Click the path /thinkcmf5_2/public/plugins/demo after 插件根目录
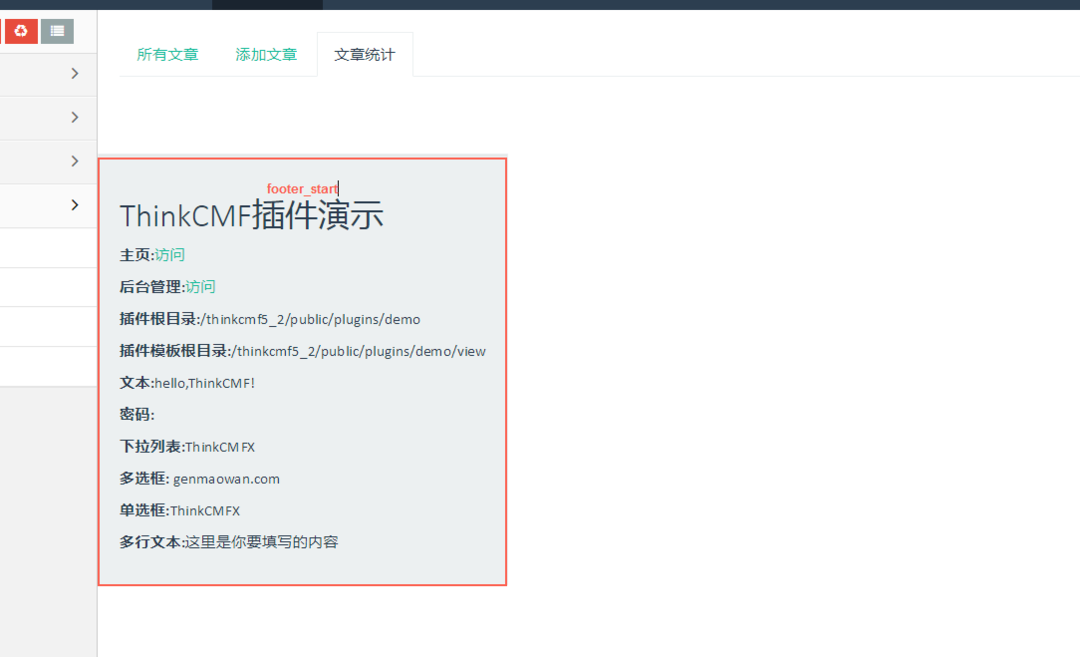Image resolution: width=1080 pixels, height=657 pixels. (x=310, y=320)
